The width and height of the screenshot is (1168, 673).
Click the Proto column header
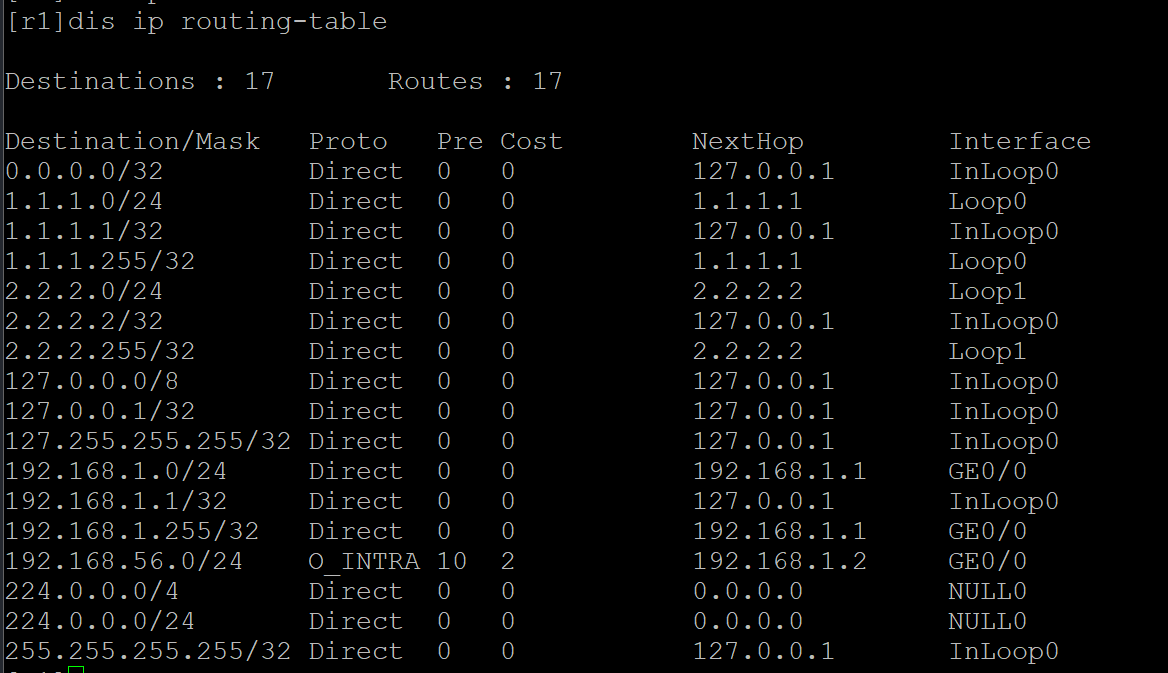click(347, 141)
